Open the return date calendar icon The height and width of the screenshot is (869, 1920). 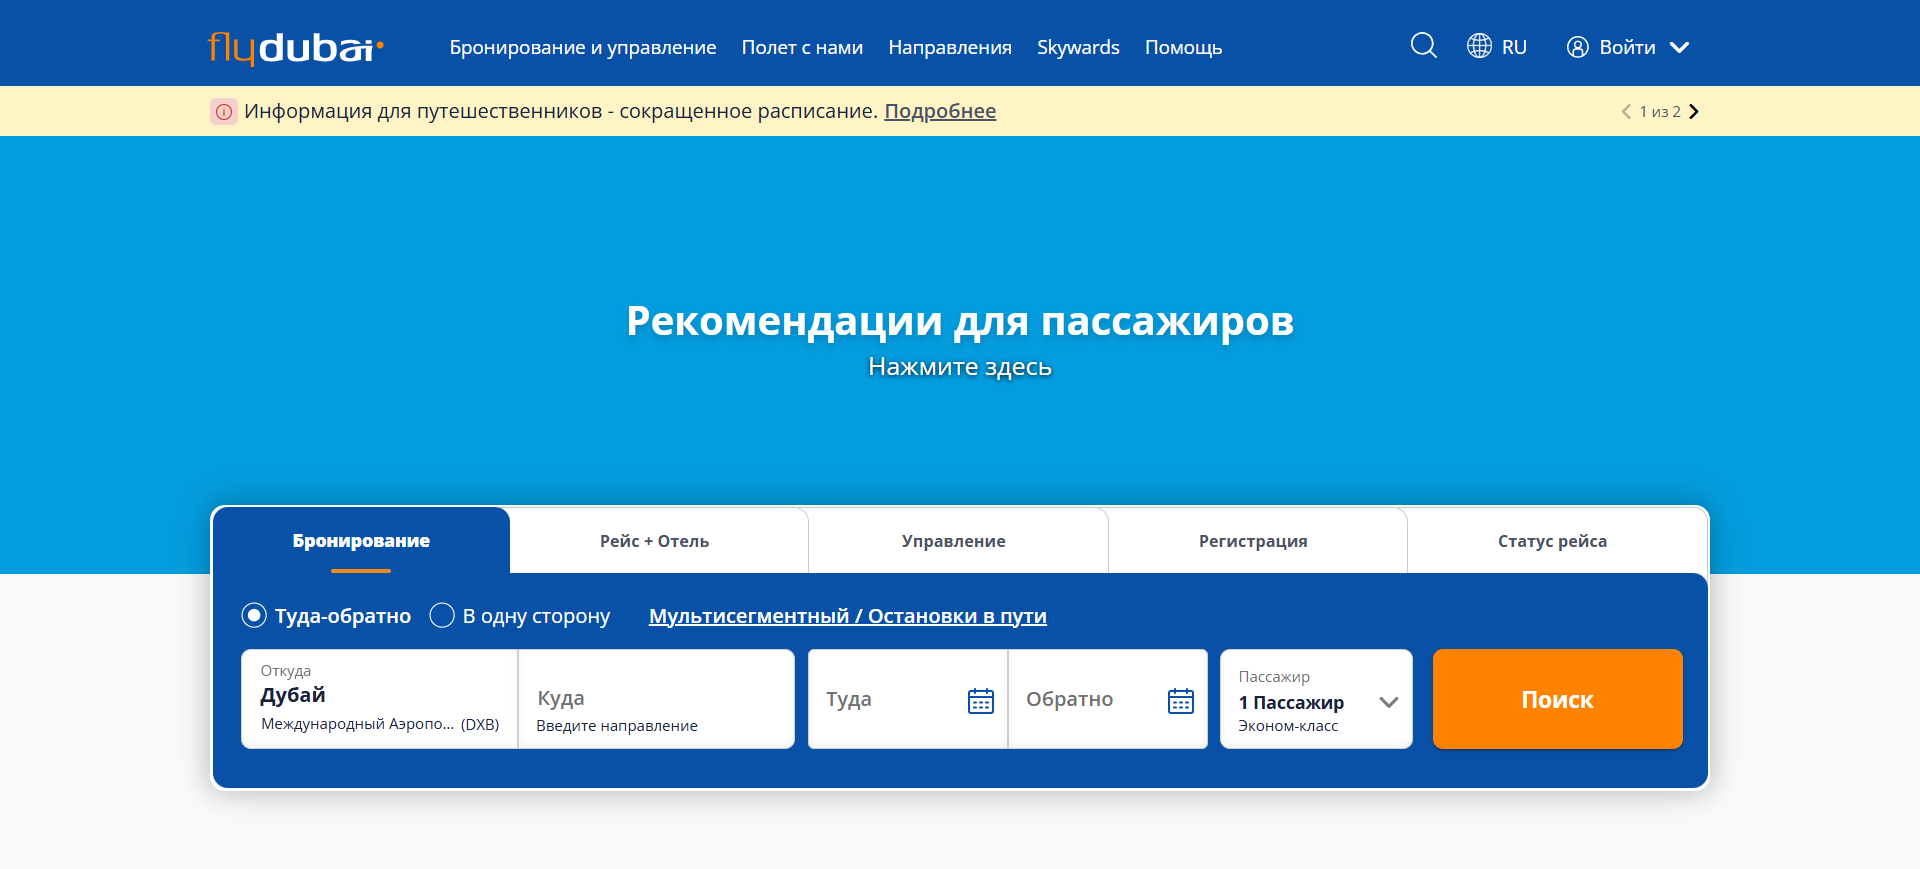1180,700
